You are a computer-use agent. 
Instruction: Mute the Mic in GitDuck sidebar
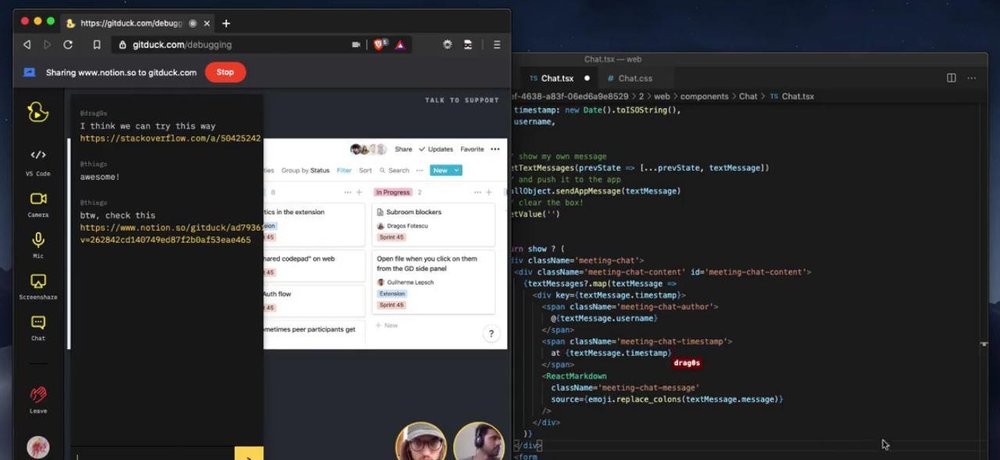click(x=38, y=245)
